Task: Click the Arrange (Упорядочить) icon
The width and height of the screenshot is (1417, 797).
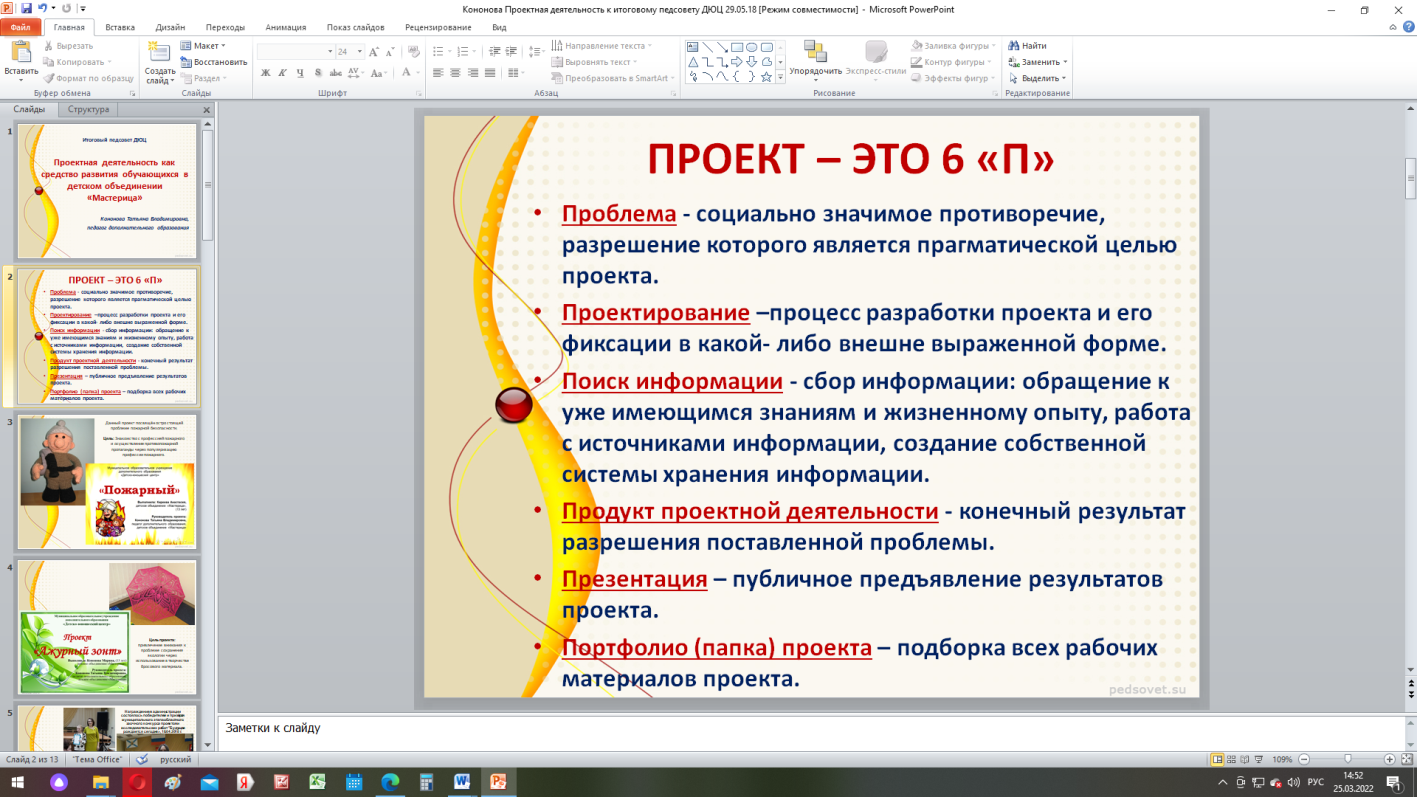Action: [815, 53]
